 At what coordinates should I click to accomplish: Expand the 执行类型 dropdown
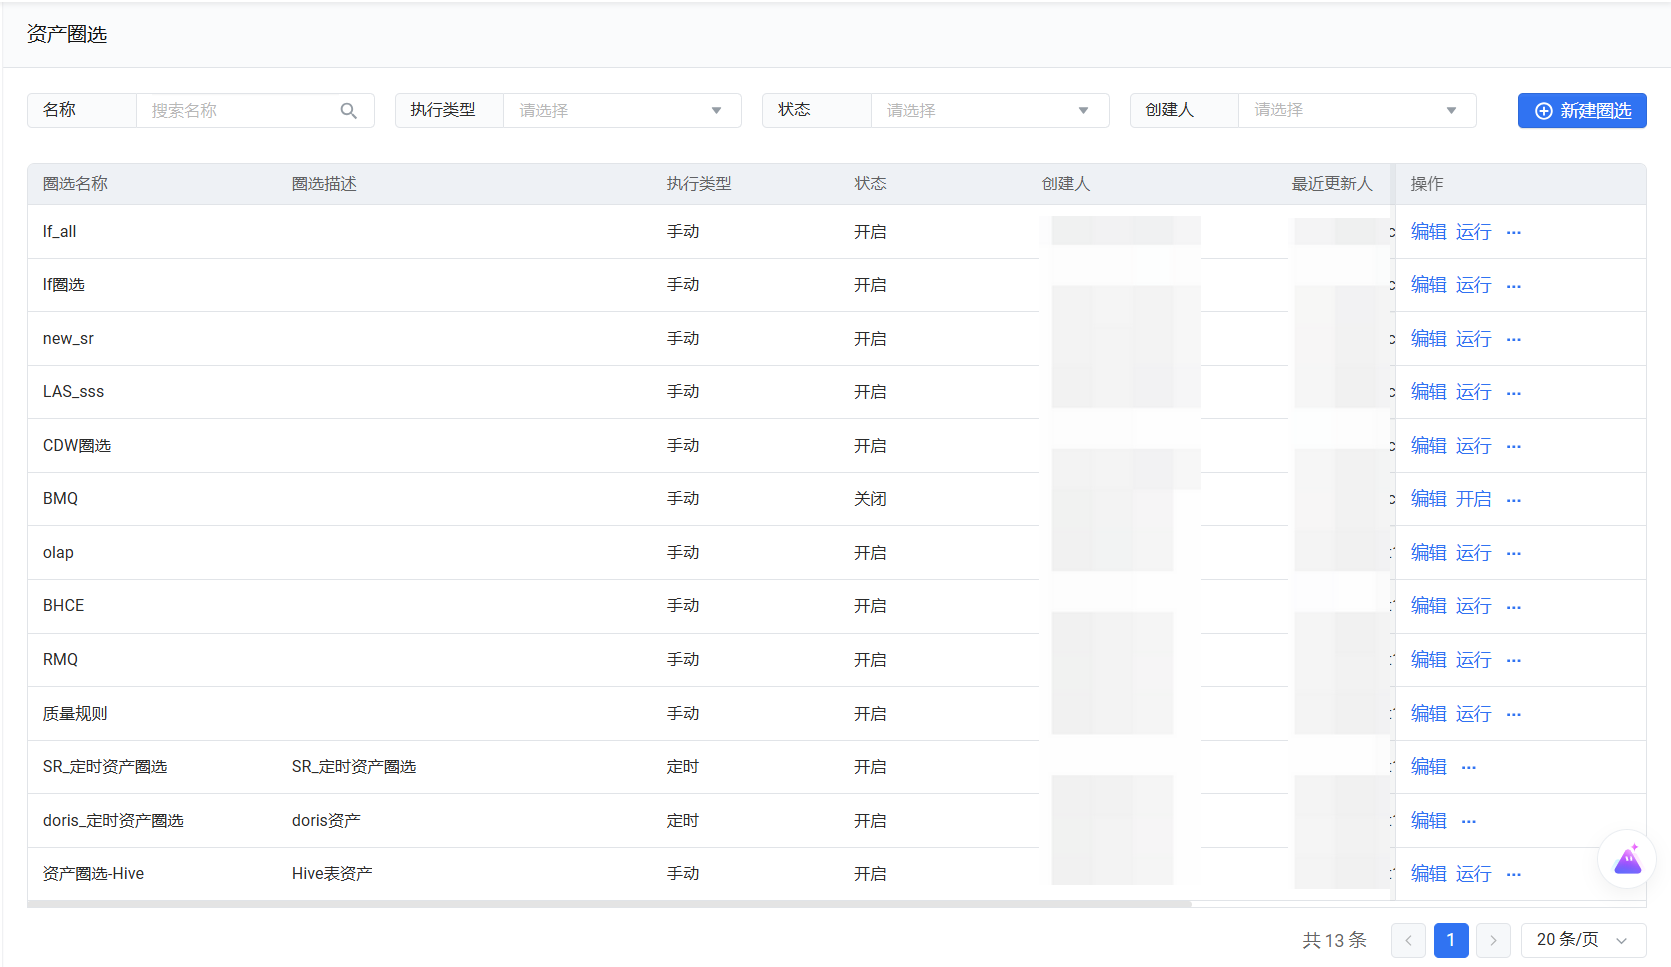(x=621, y=111)
